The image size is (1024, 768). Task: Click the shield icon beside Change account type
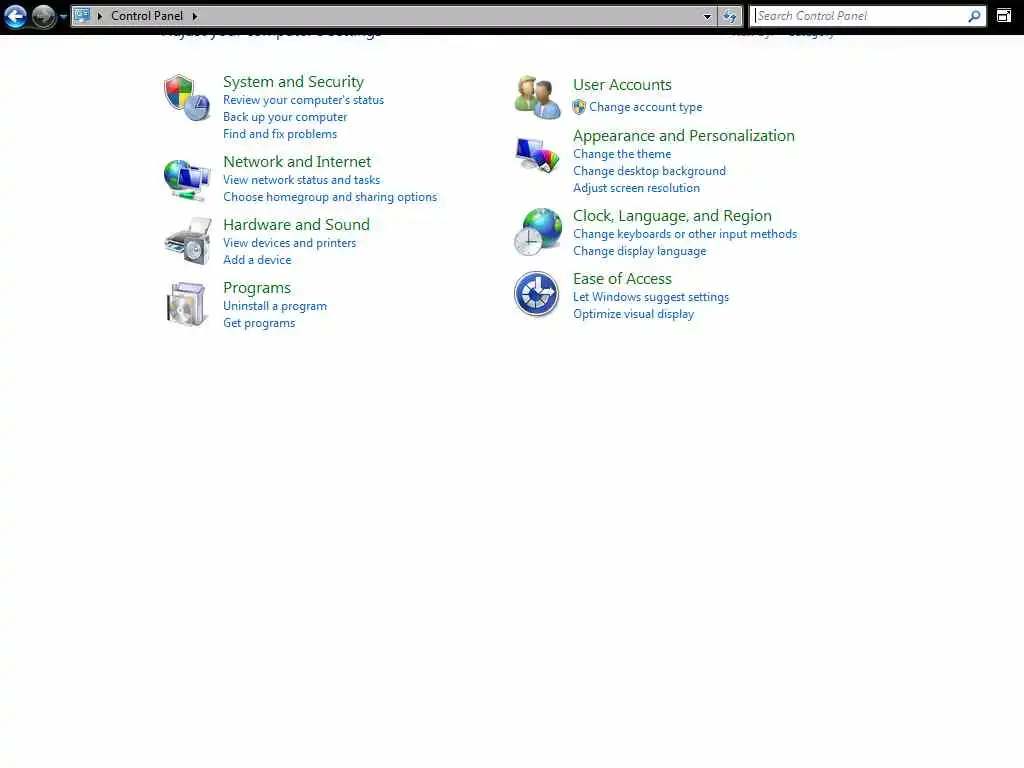point(579,107)
